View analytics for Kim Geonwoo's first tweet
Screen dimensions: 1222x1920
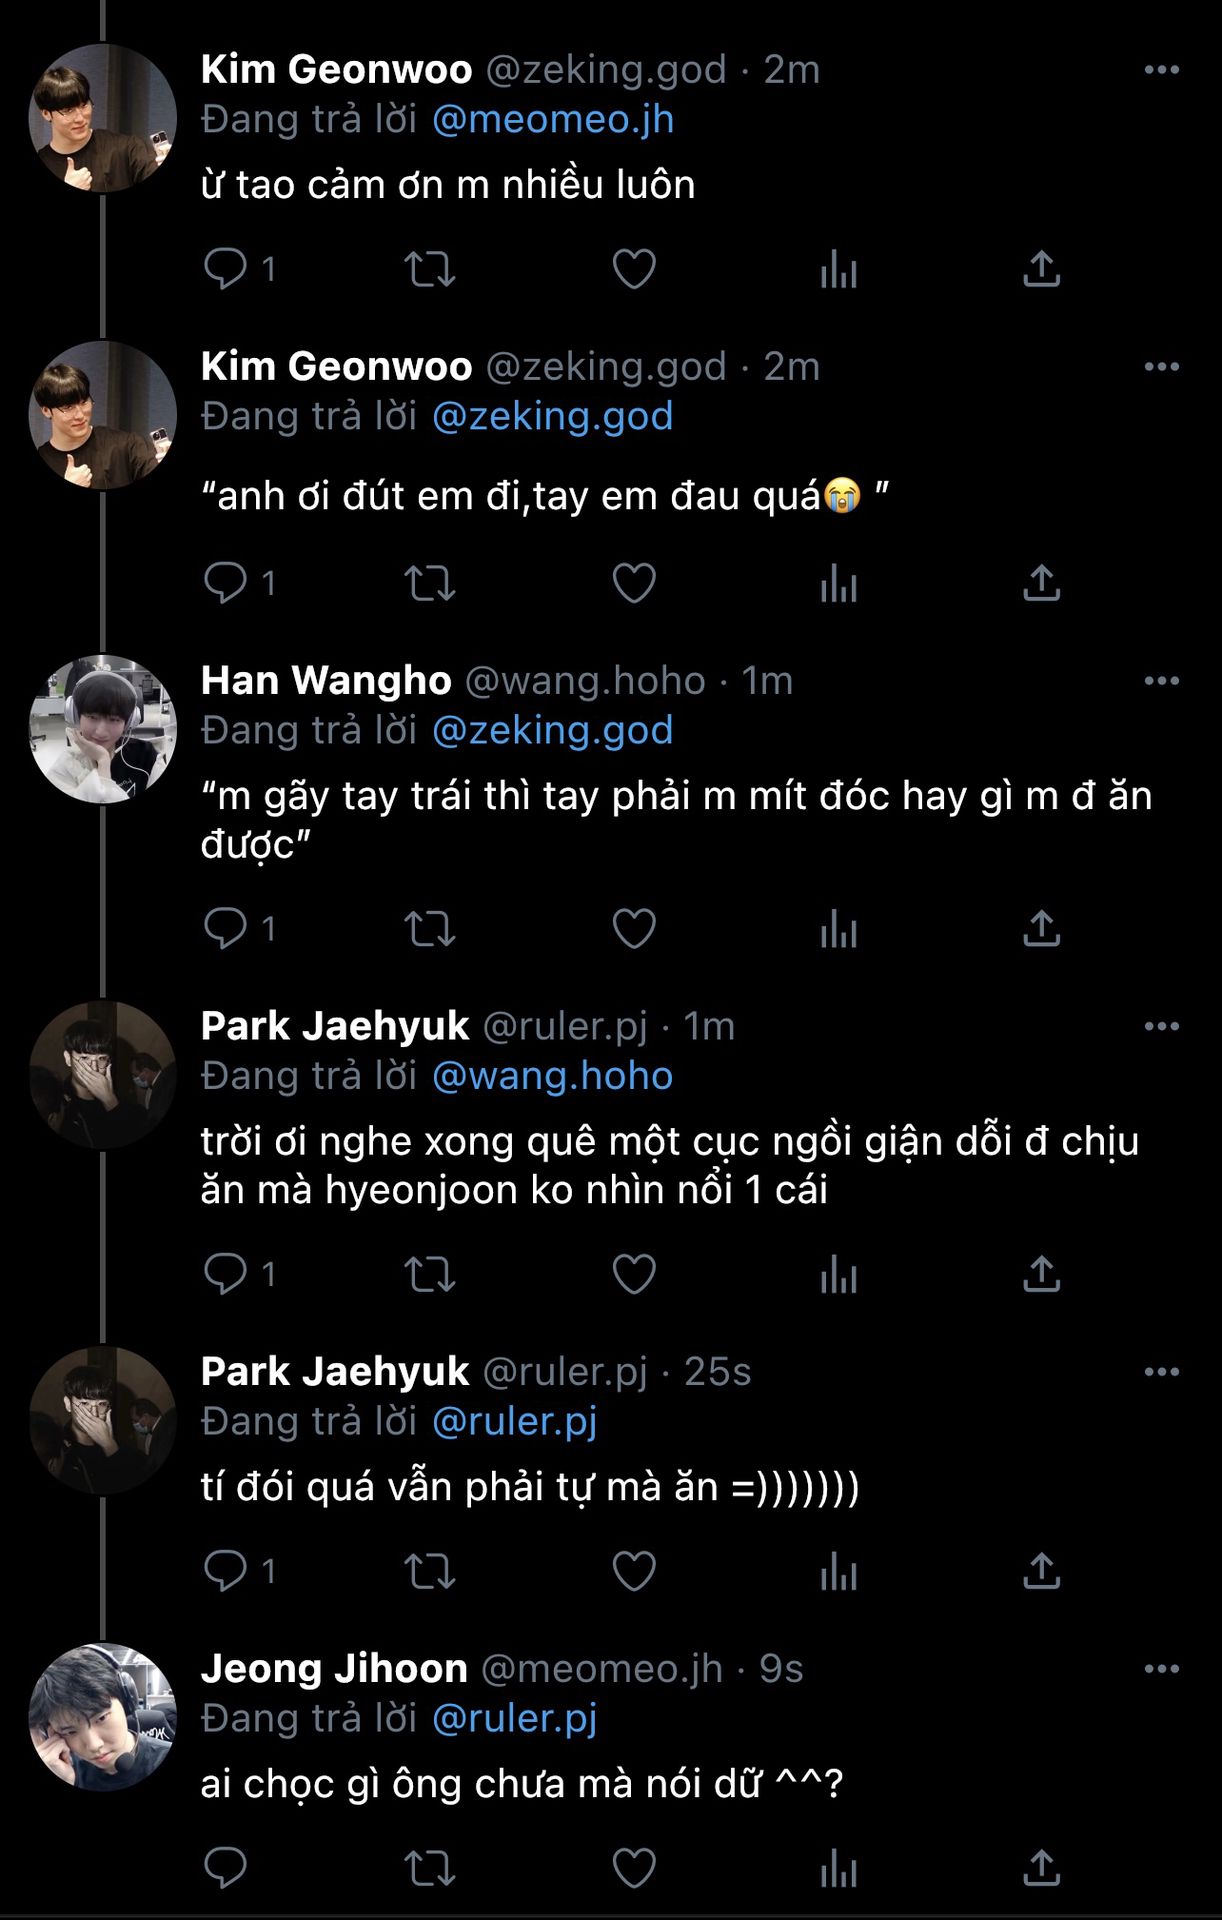[x=838, y=269]
